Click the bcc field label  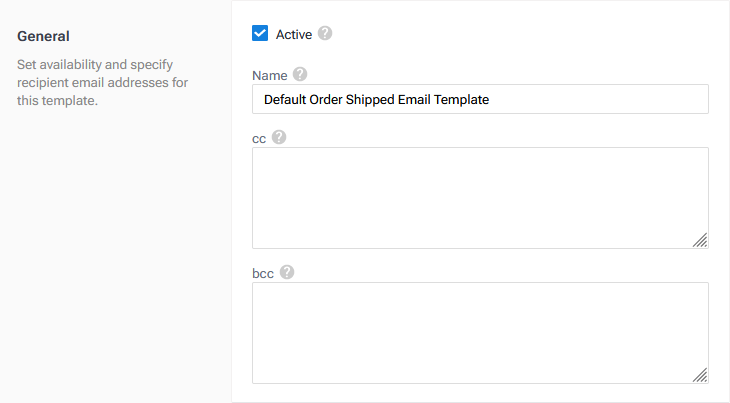coord(263,273)
